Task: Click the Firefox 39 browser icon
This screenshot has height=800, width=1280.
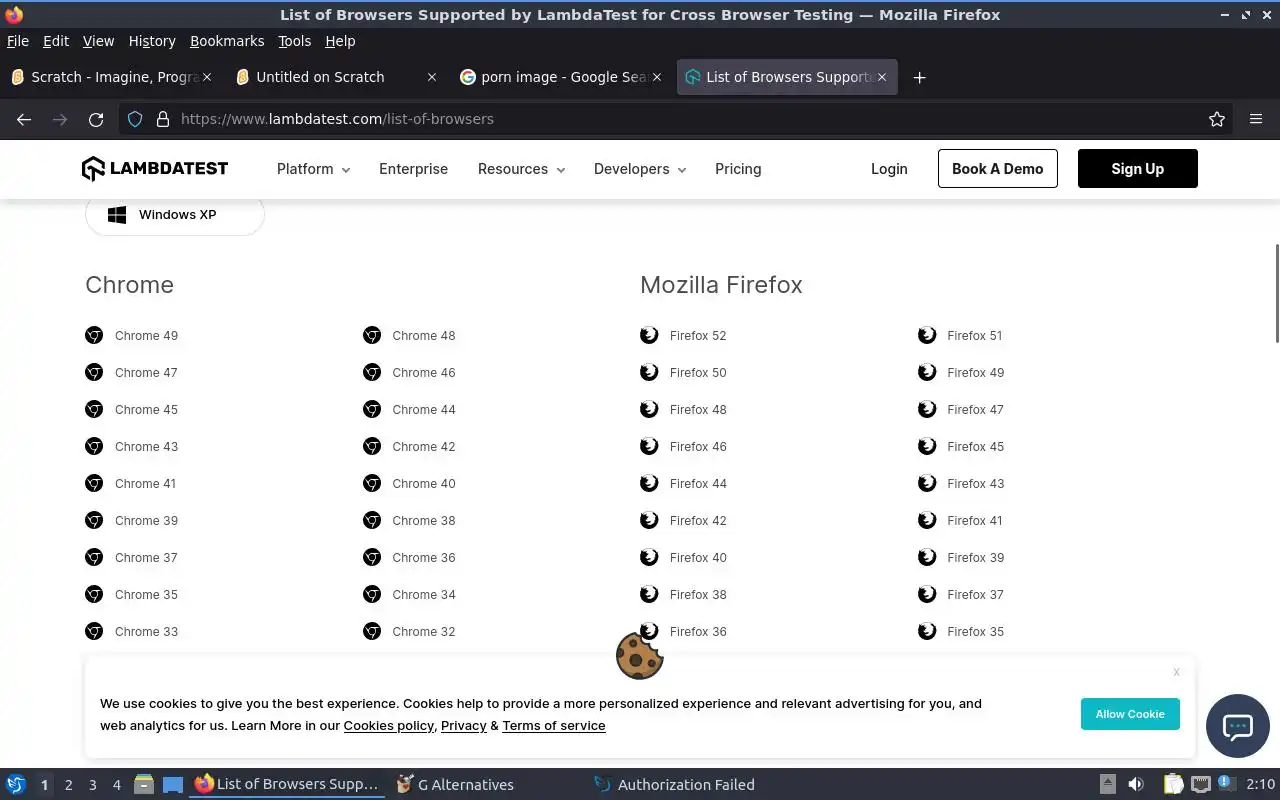Action: click(x=927, y=557)
